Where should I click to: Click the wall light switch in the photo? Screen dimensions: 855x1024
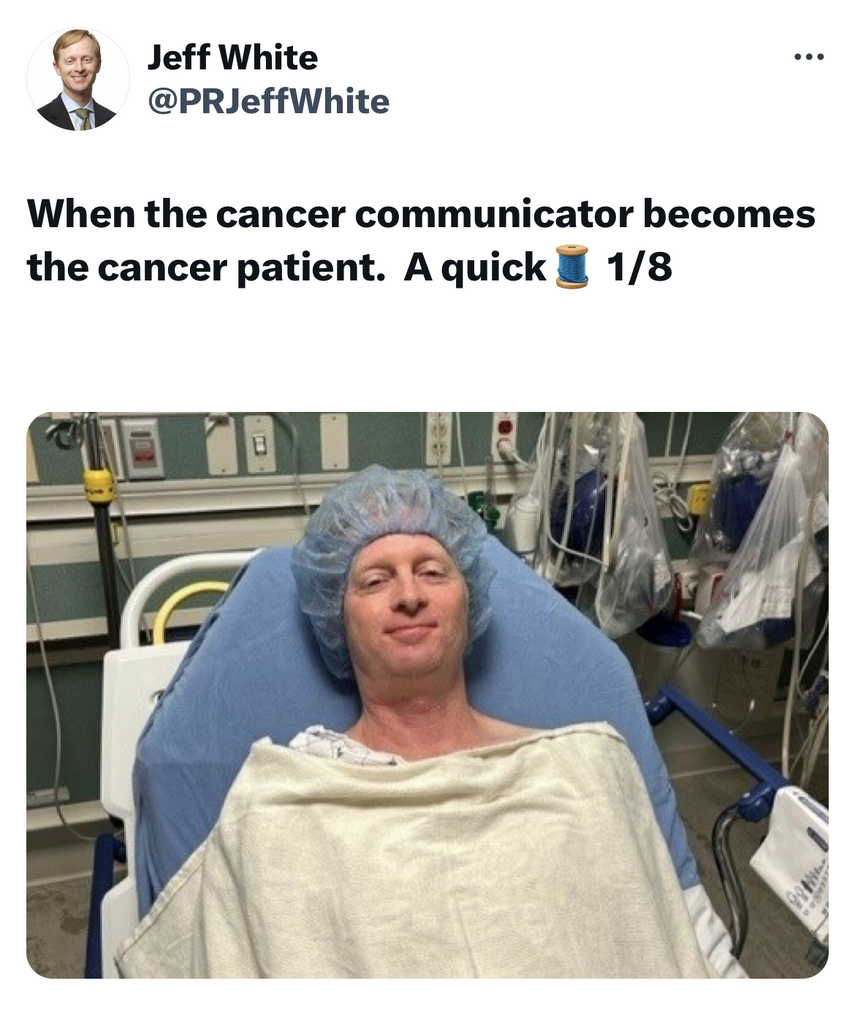pyautogui.click(x=259, y=444)
